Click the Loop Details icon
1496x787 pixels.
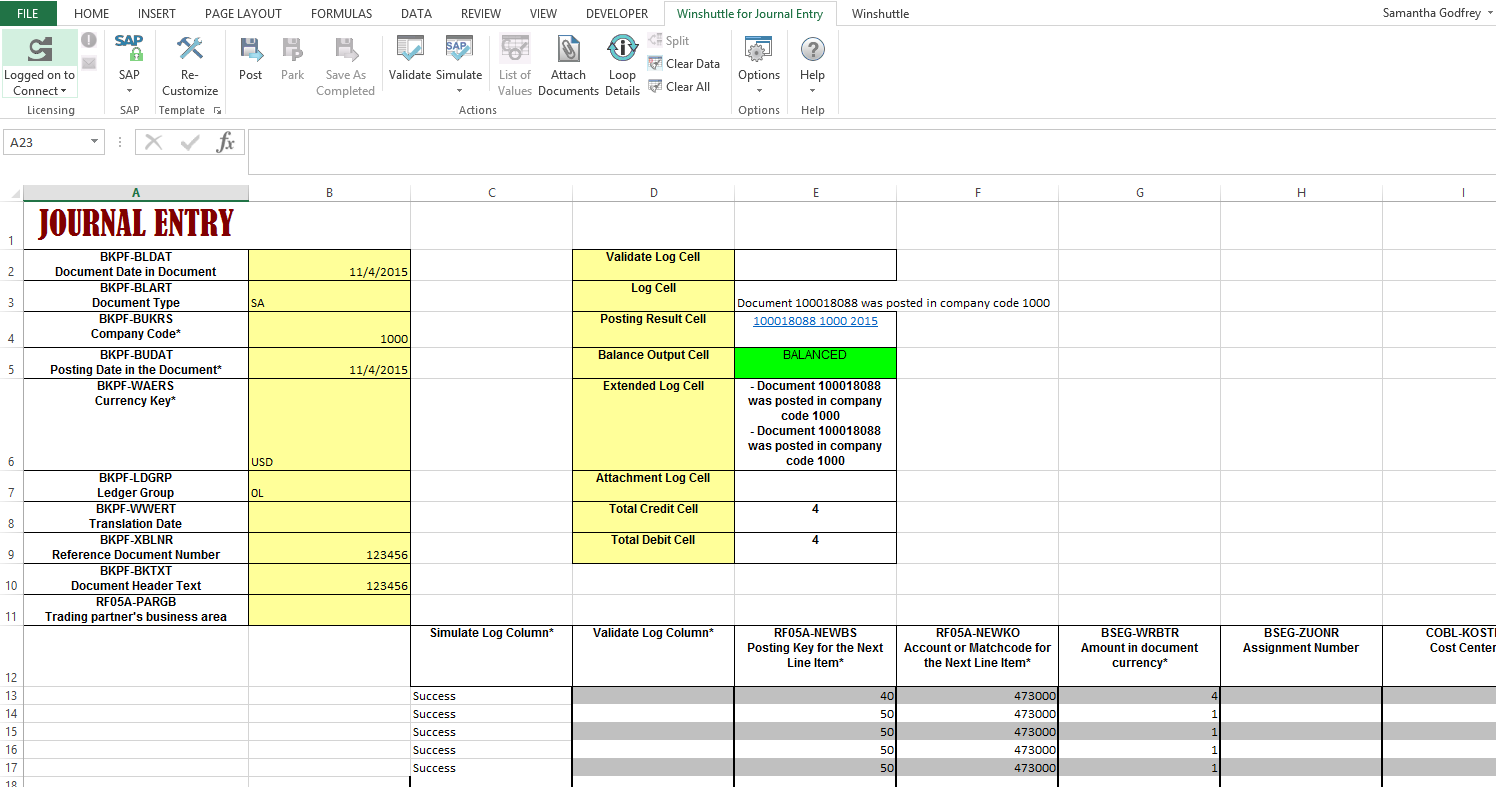click(x=622, y=47)
